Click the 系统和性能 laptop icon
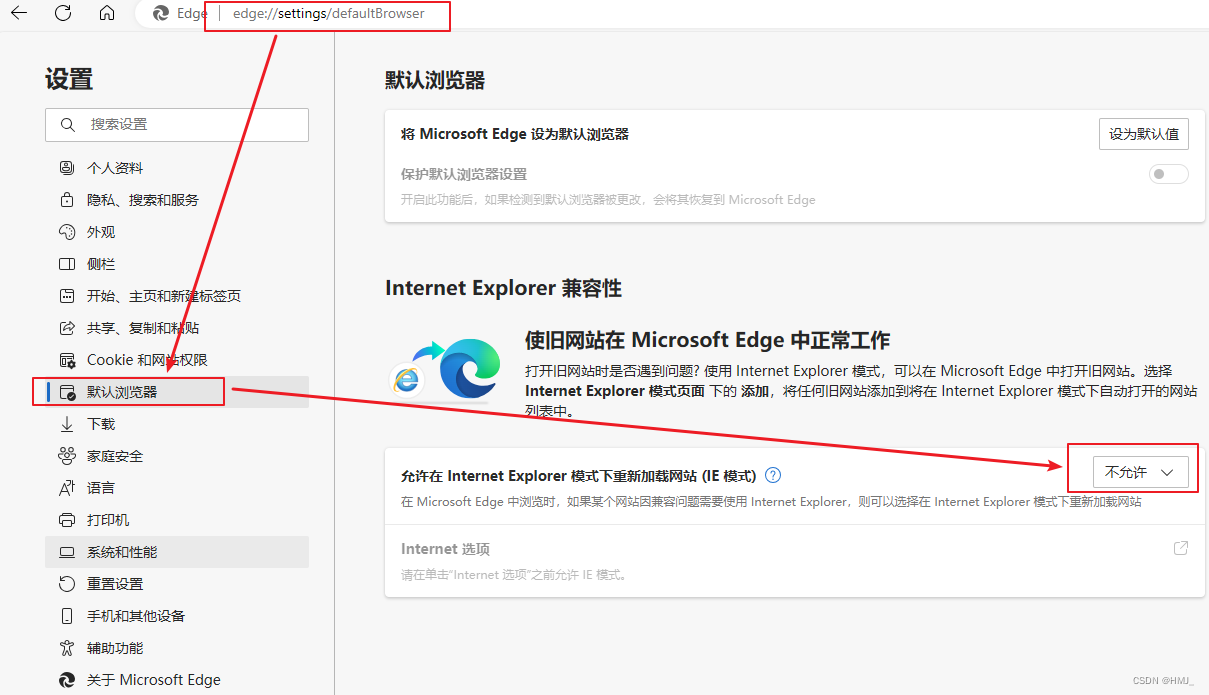 67,552
